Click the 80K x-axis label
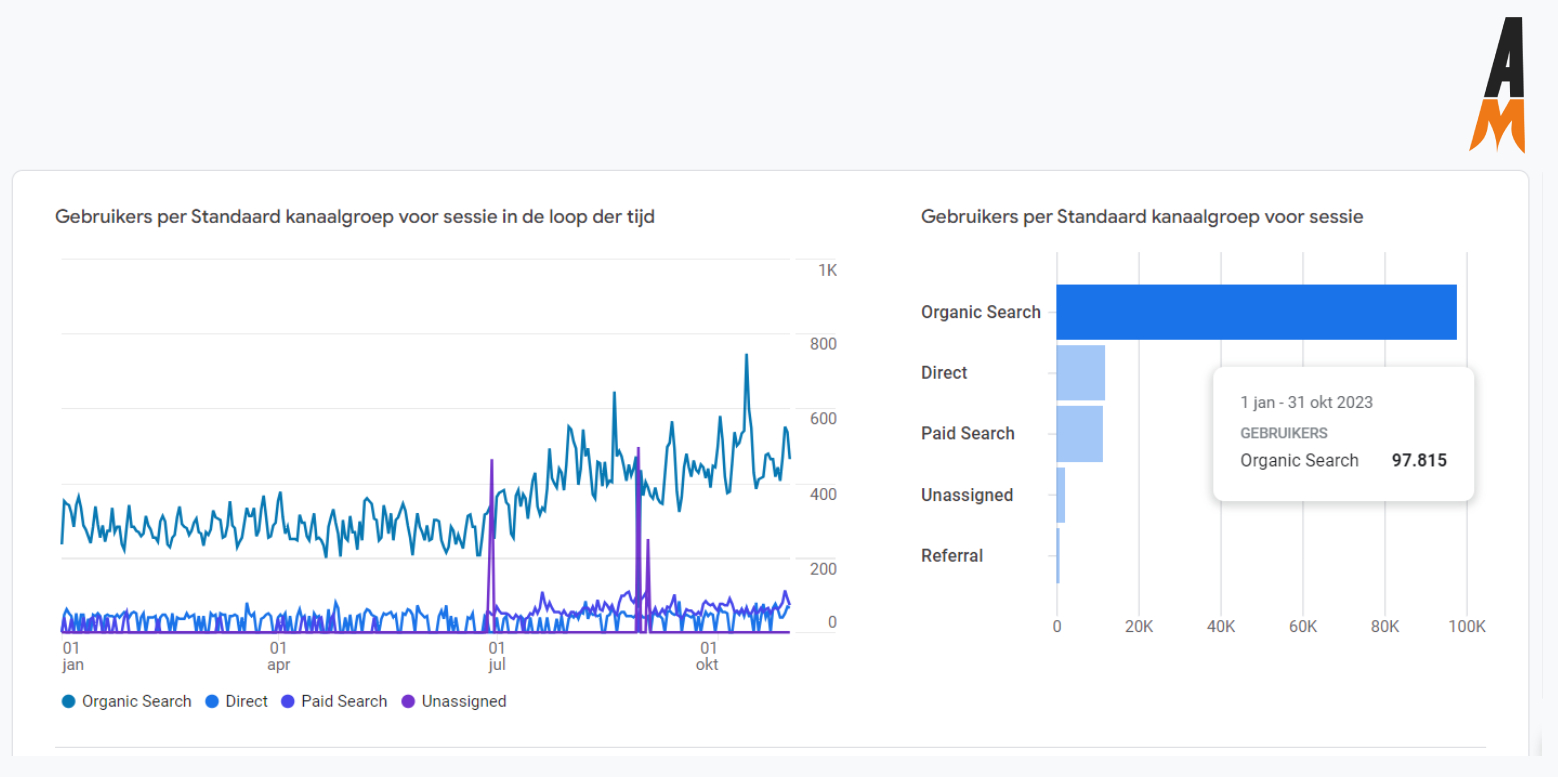This screenshot has width=1558, height=777. tap(1385, 627)
